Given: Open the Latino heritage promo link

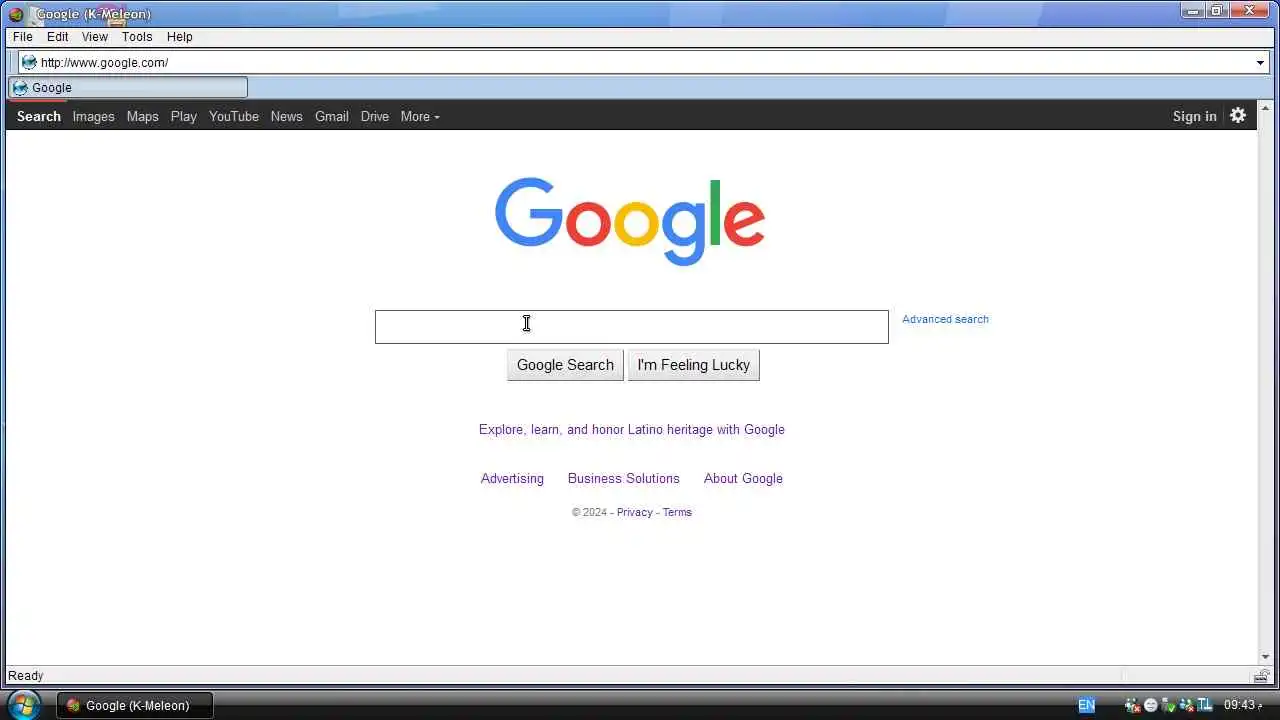Looking at the screenshot, I should click(632, 429).
